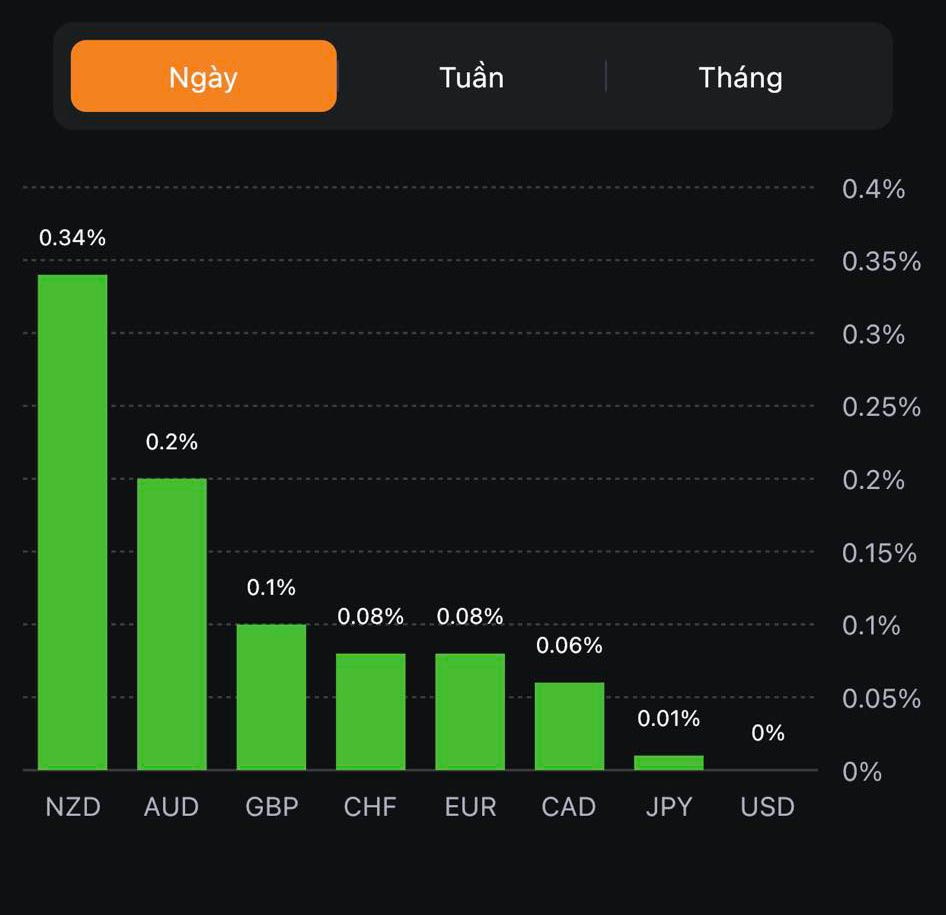Click the EUR currency label

click(470, 807)
